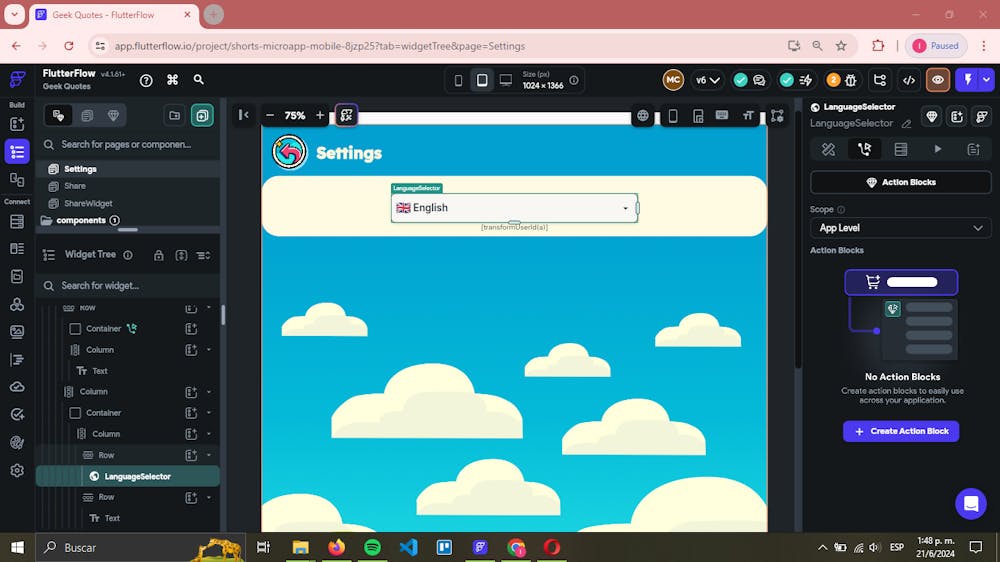The height and width of the screenshot is (562, 1000).
Task: Select the desktop device preview icon
Action: tap(506, 80)
